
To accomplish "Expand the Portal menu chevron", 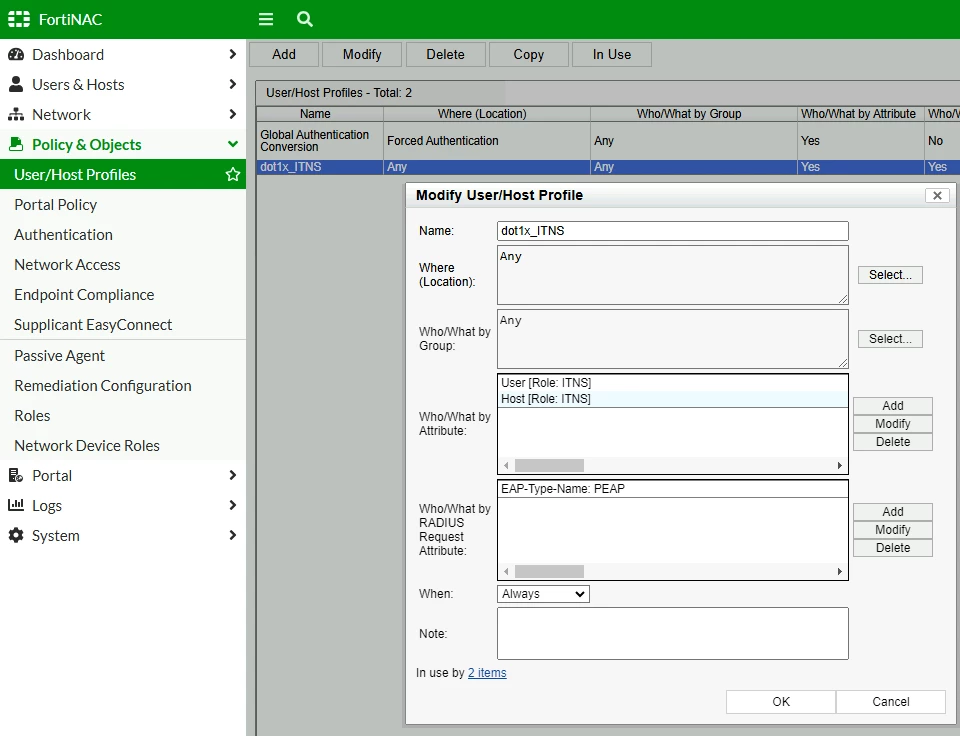I will click(x=233, y=475).
